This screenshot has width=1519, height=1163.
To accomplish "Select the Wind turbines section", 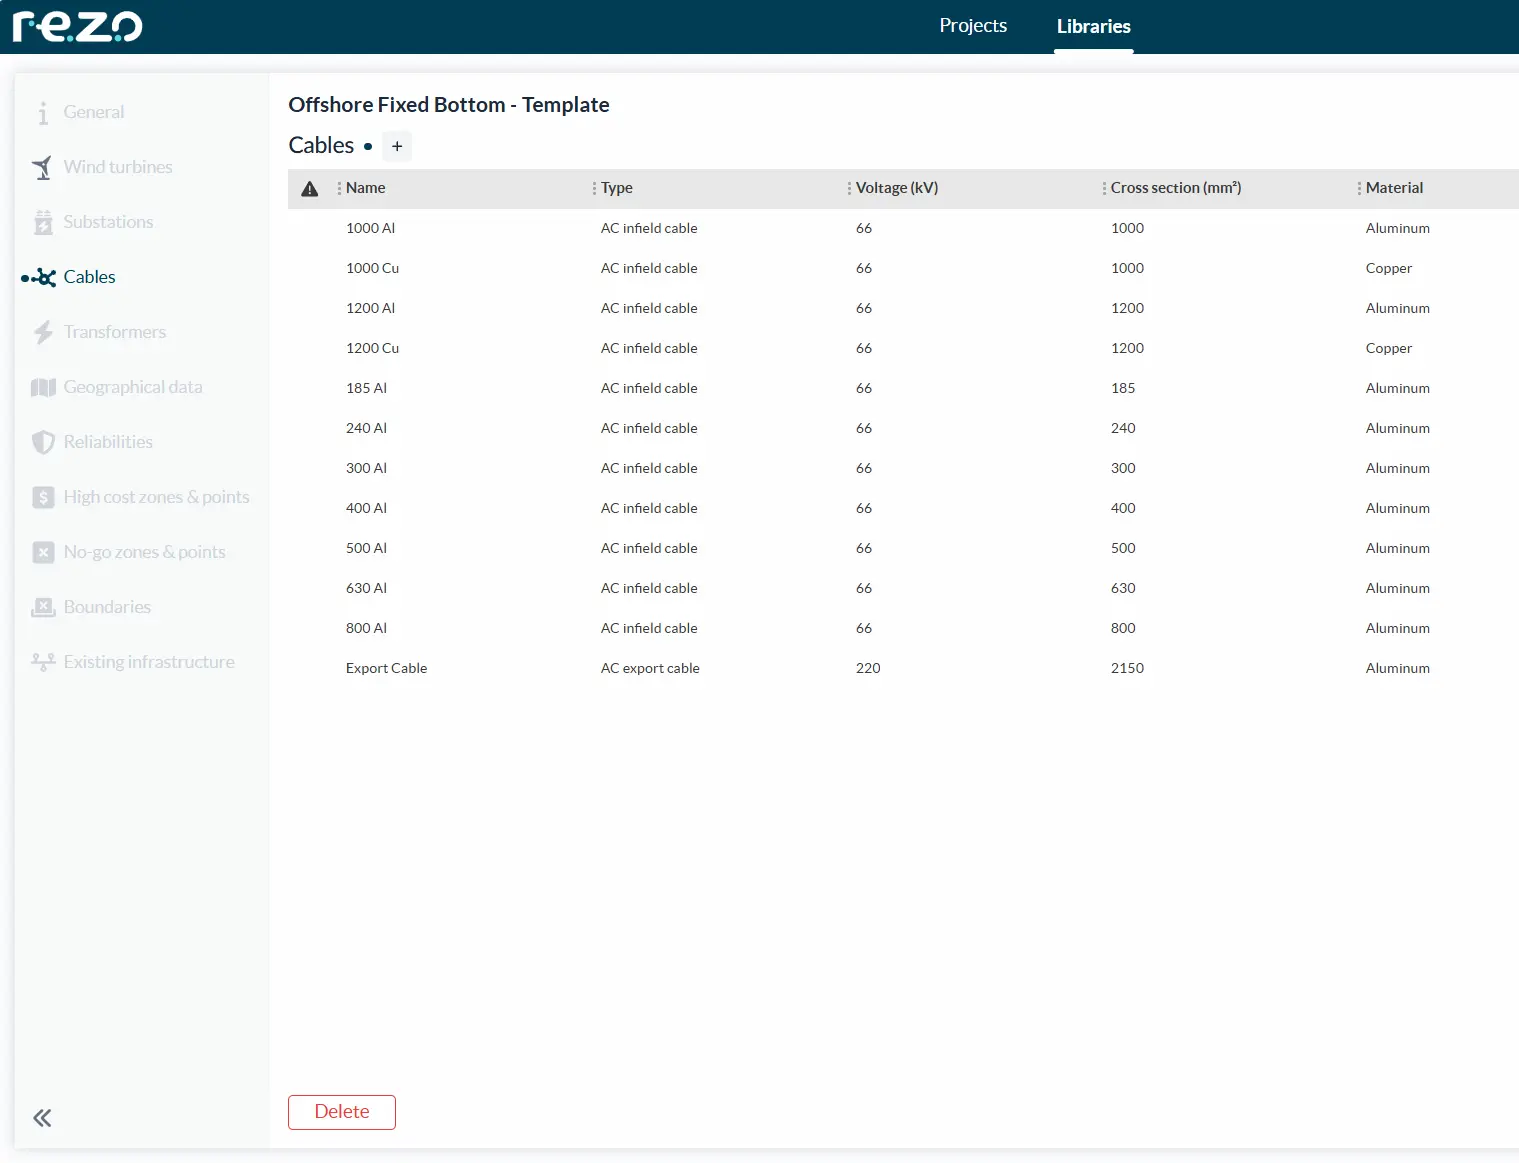I will coord(117,167).
